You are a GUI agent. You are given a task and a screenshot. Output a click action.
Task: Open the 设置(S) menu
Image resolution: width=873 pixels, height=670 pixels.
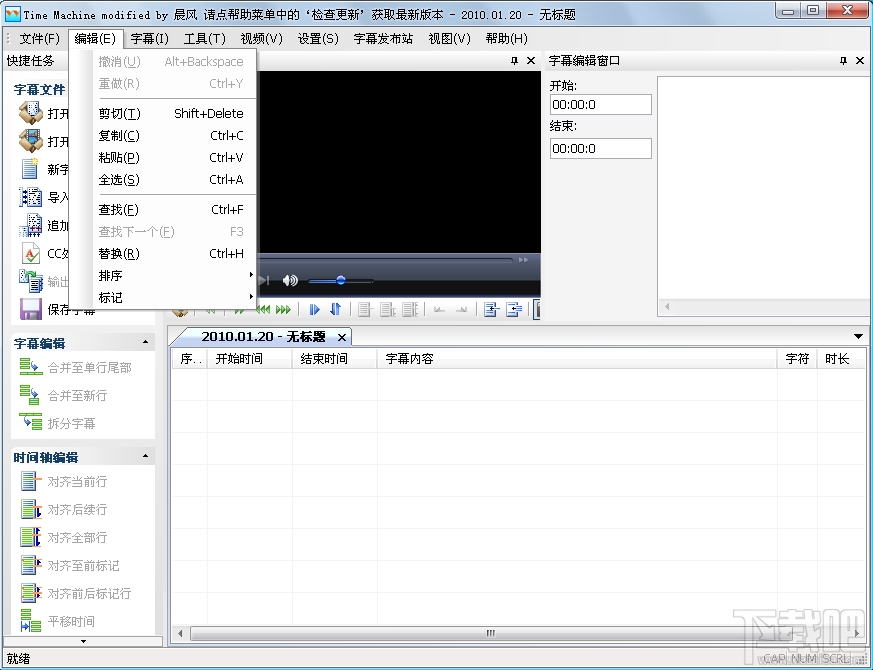(318, 38)
